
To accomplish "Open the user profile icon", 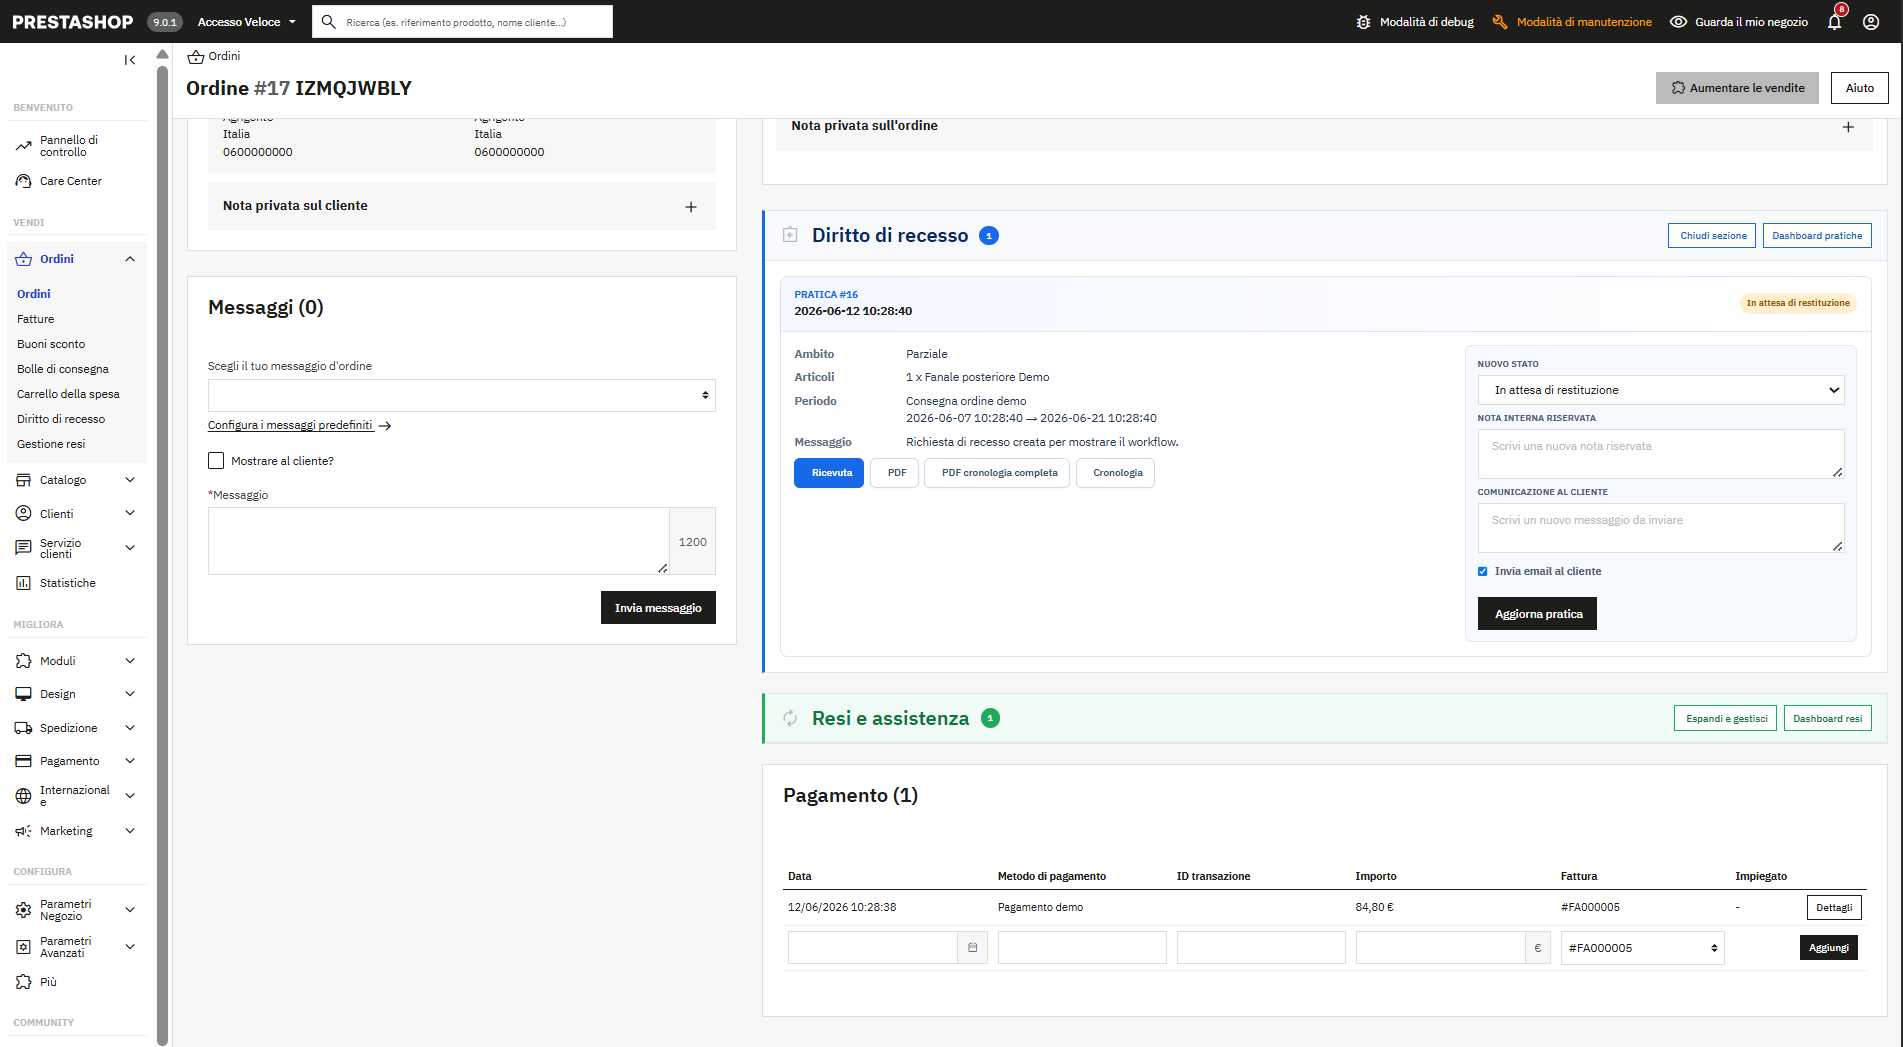I will [x=1871, y=22].
